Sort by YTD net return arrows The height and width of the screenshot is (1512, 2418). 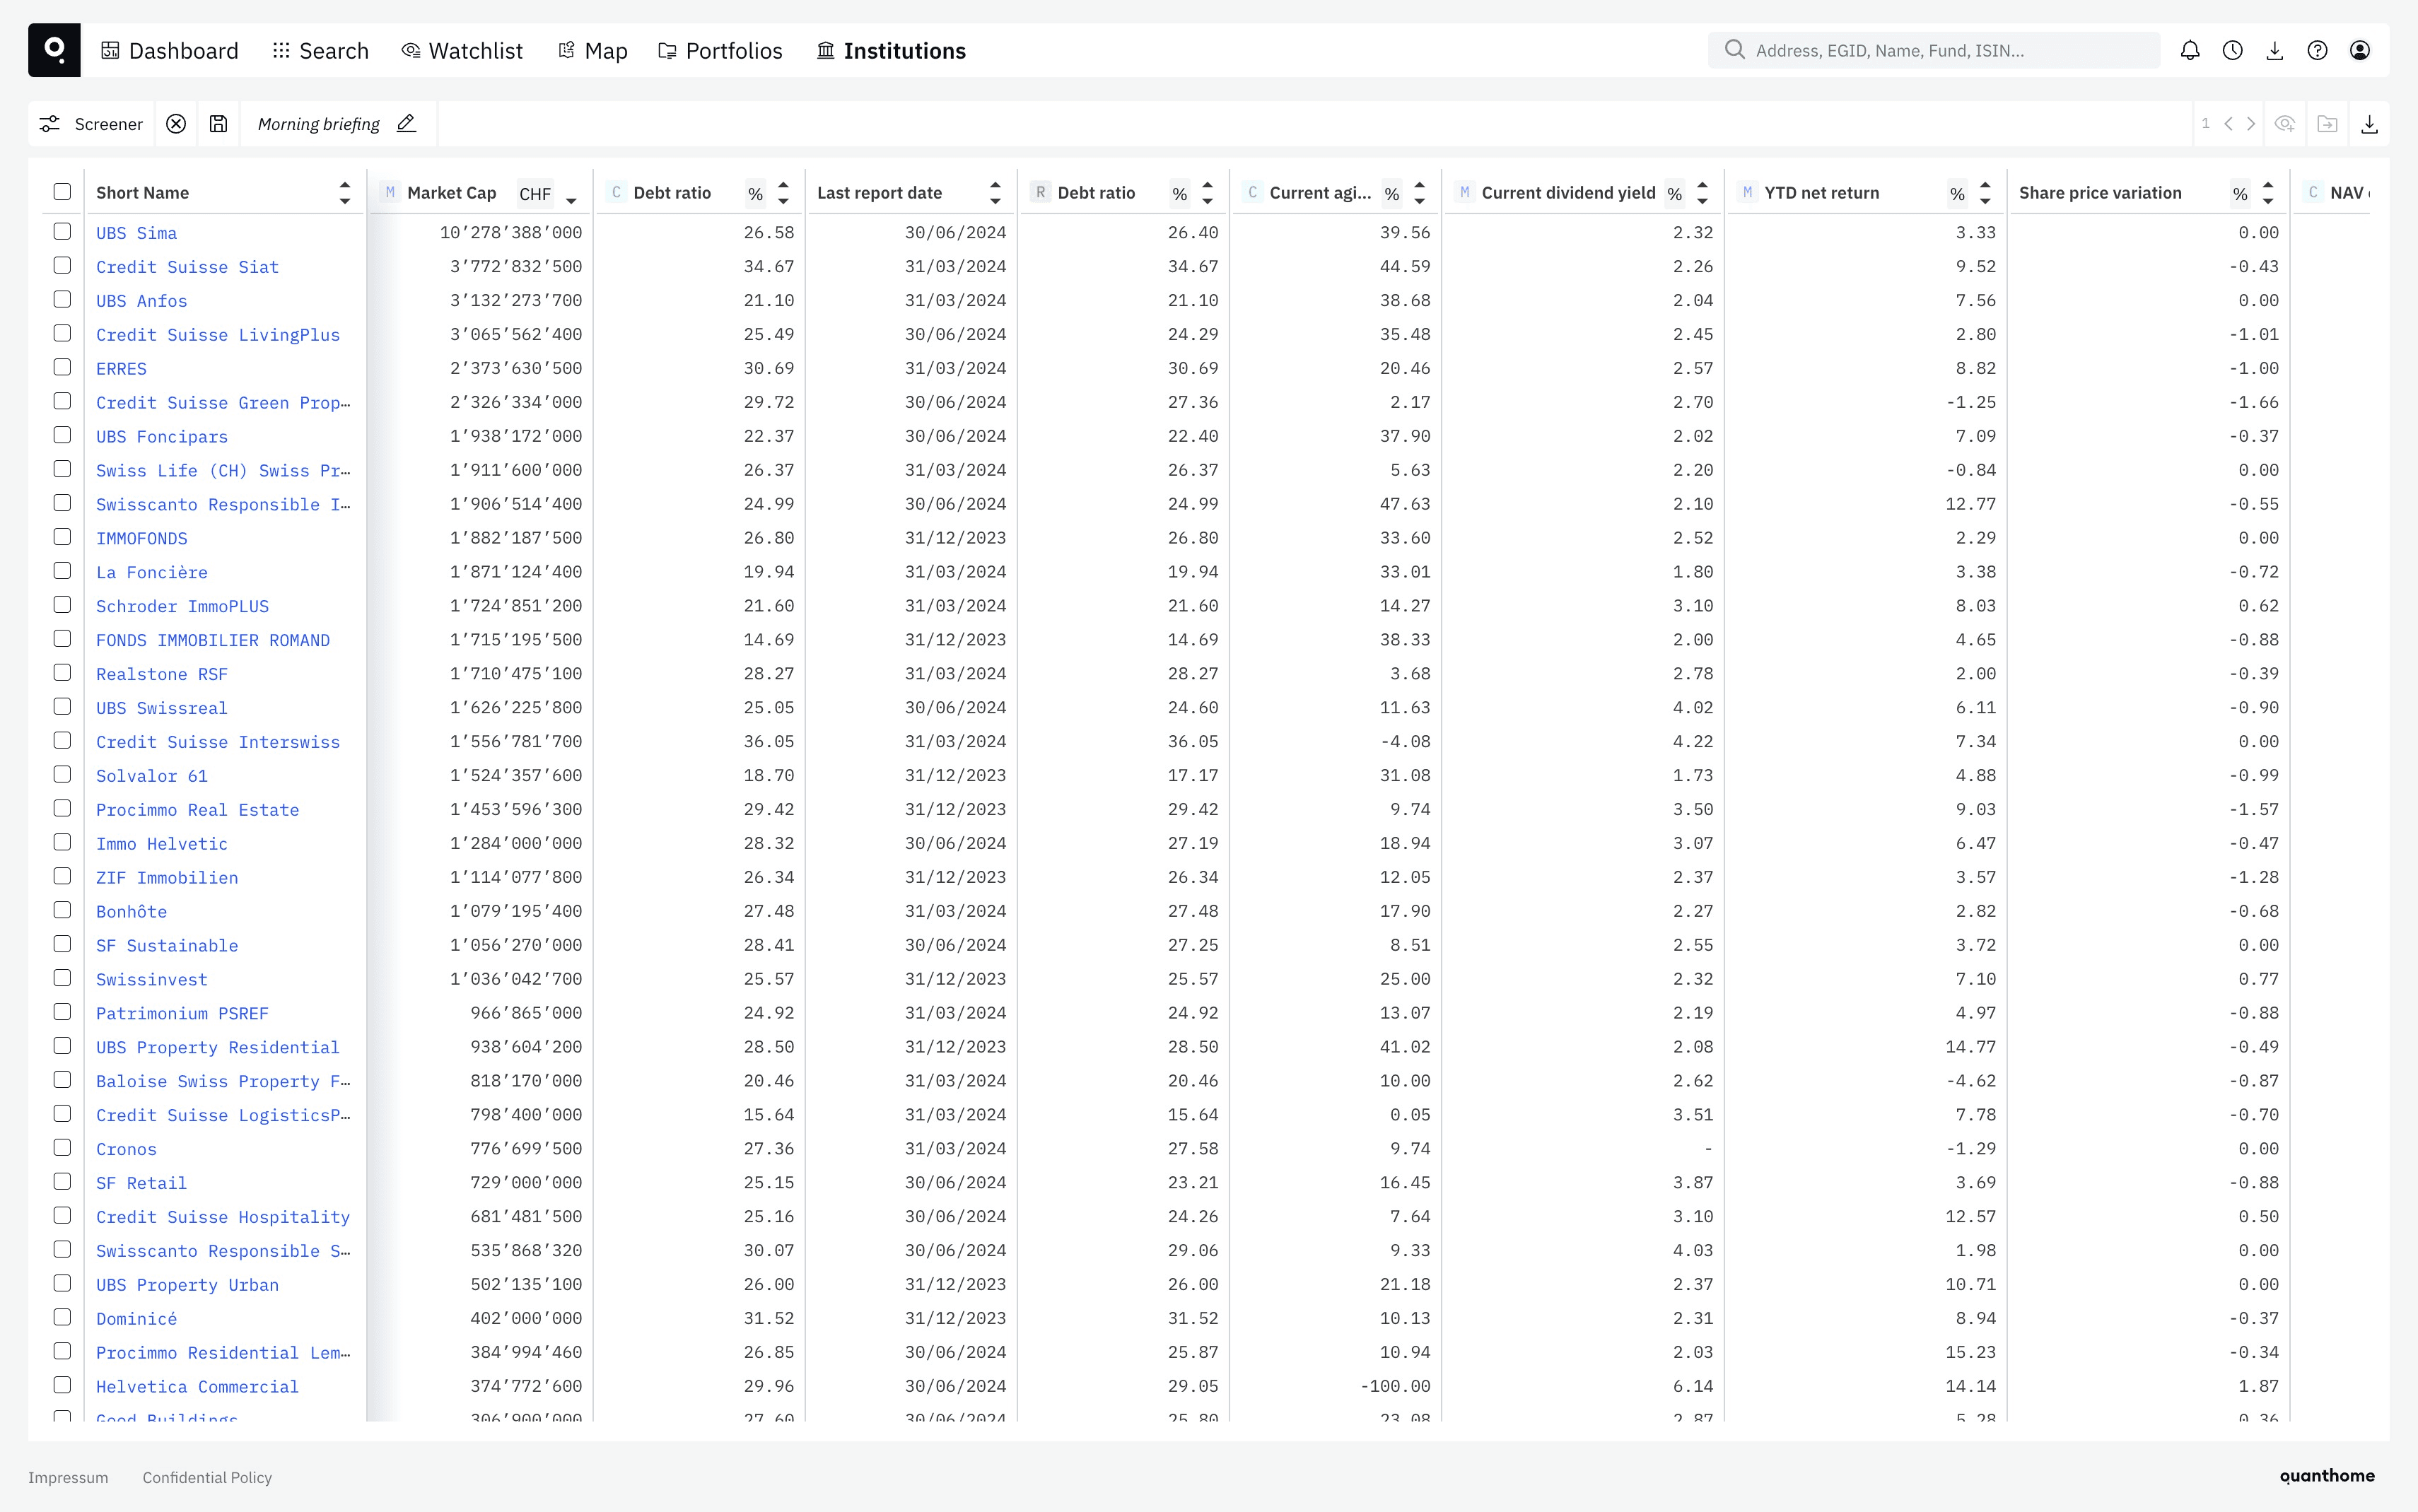1985,193
